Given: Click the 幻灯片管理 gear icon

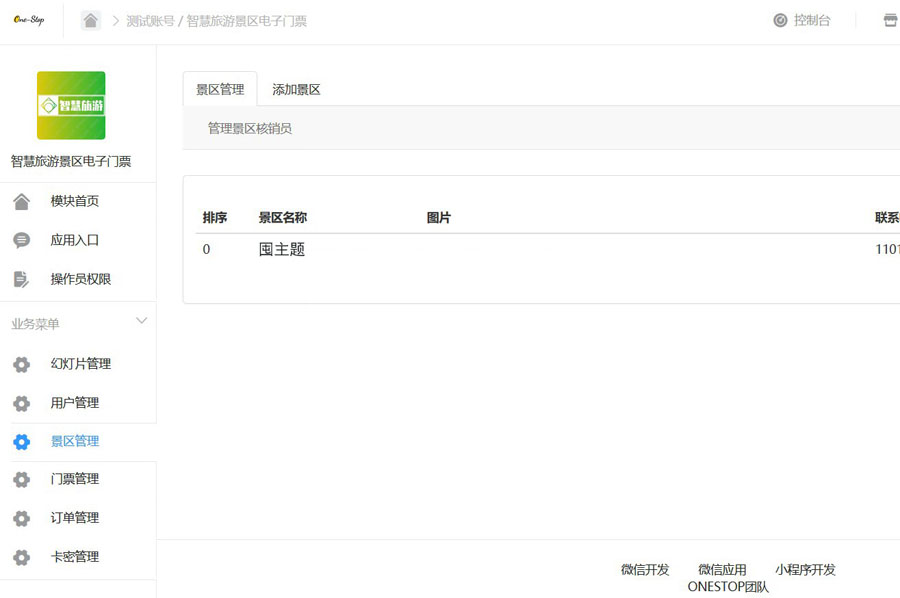Looking at the screenshot, I should click(x=21, y=365).
